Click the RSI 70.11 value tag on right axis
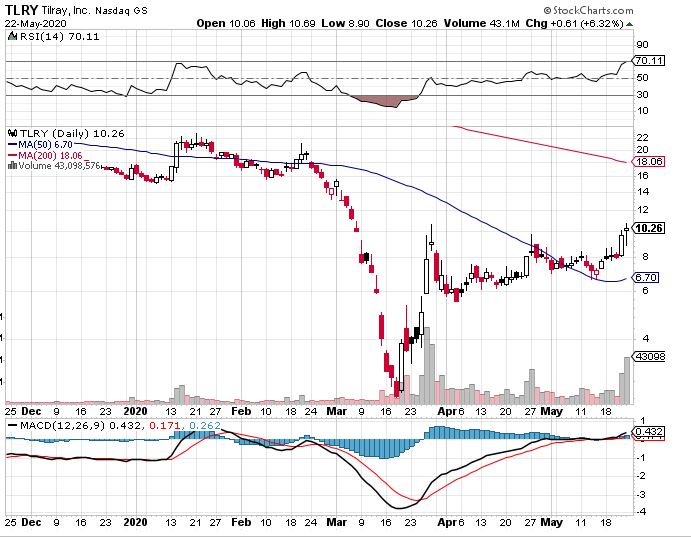The height and width of the screenshot is (537, 691). point(648,61)
